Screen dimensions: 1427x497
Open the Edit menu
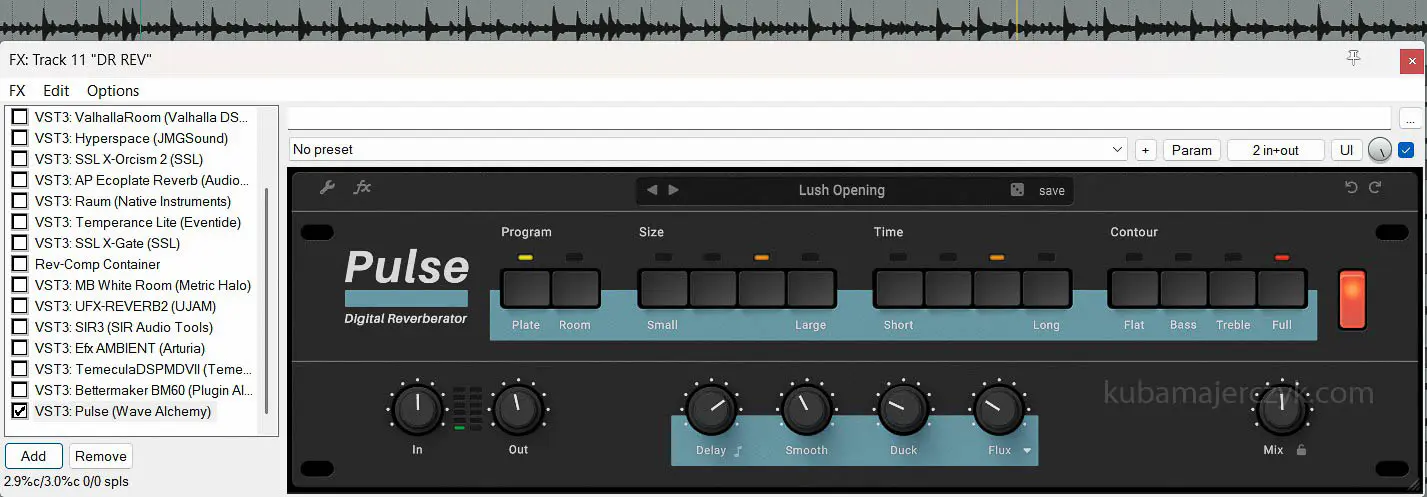click(x=56, y=91)
